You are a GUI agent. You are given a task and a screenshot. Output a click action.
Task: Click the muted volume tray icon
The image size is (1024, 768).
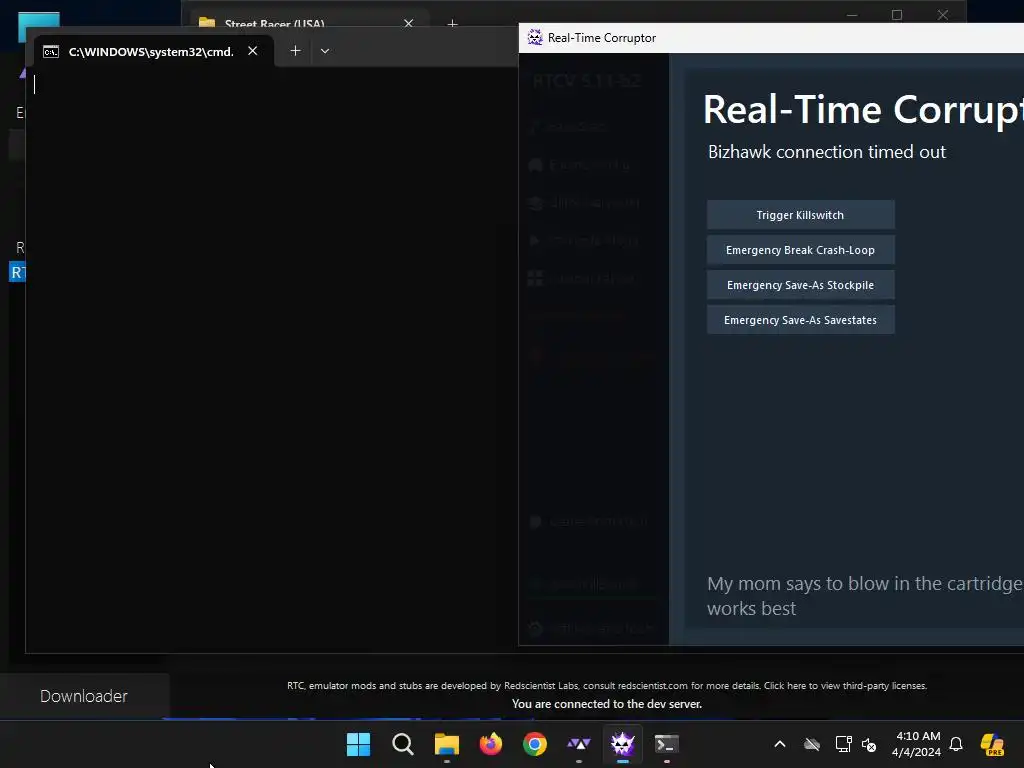tap(869, 744)
